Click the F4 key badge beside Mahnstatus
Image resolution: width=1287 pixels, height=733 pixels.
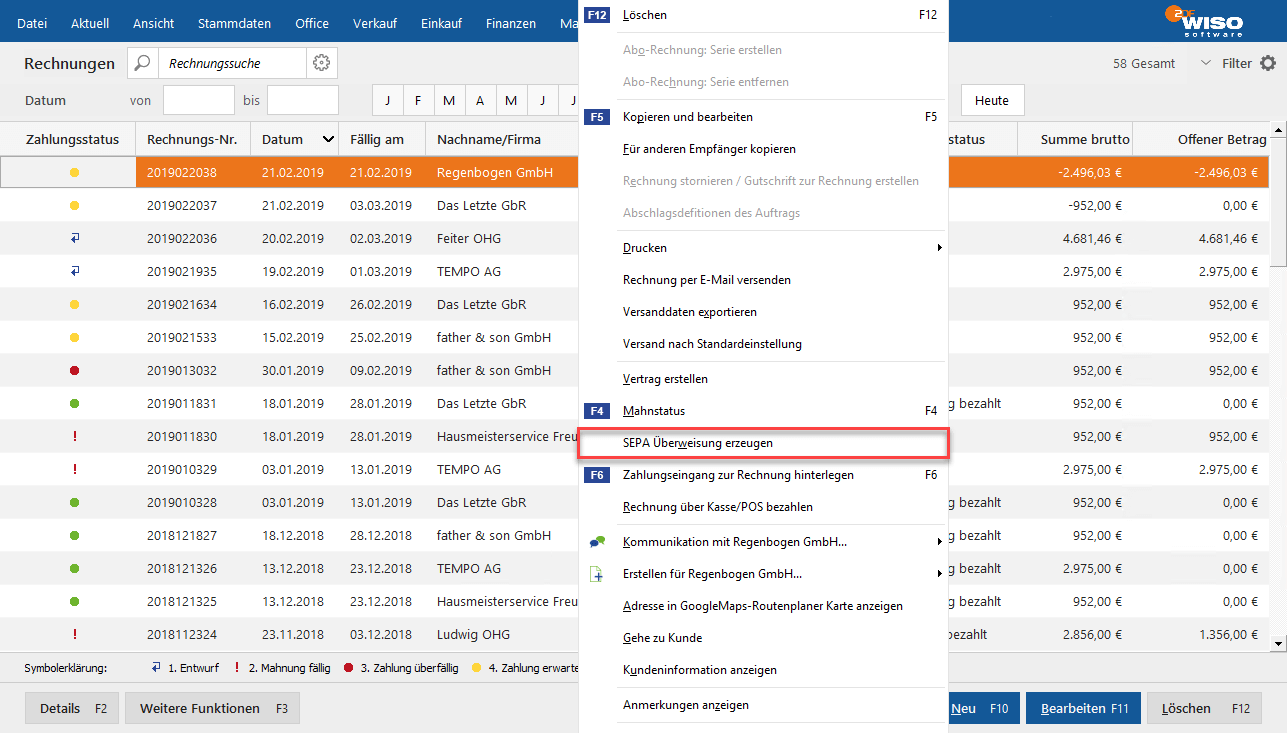tap(597, 411)
